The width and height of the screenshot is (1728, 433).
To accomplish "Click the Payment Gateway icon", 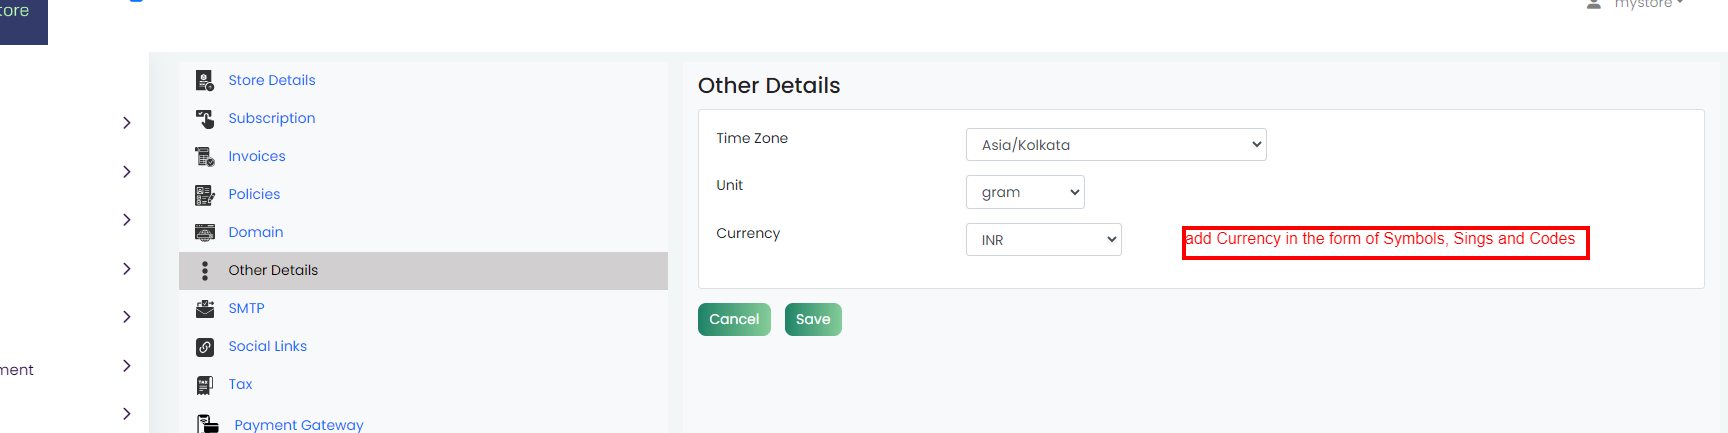I will coord(208,424).
